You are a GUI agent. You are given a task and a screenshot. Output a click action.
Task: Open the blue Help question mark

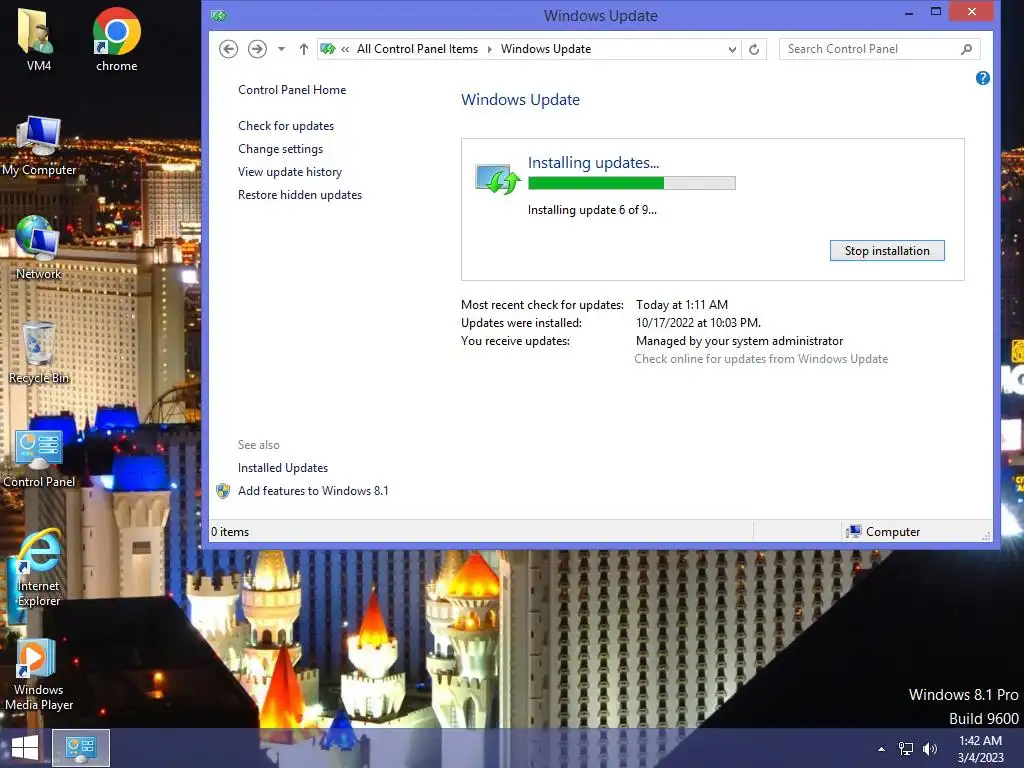(982, 78)
